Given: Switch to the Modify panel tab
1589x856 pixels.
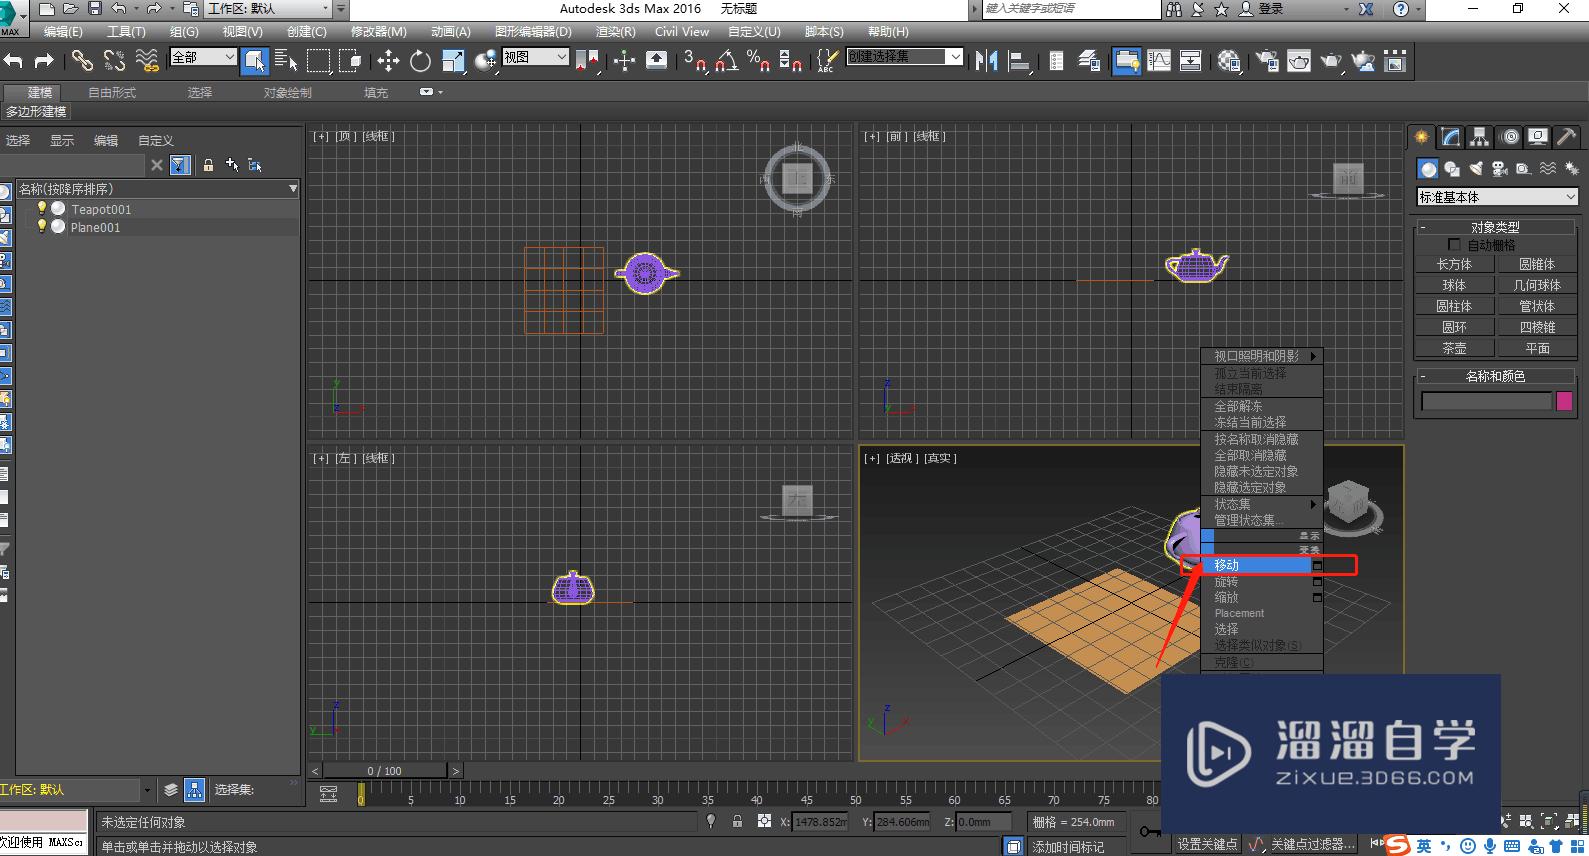Looking at the screenshot, I should tap(1450, 137).
